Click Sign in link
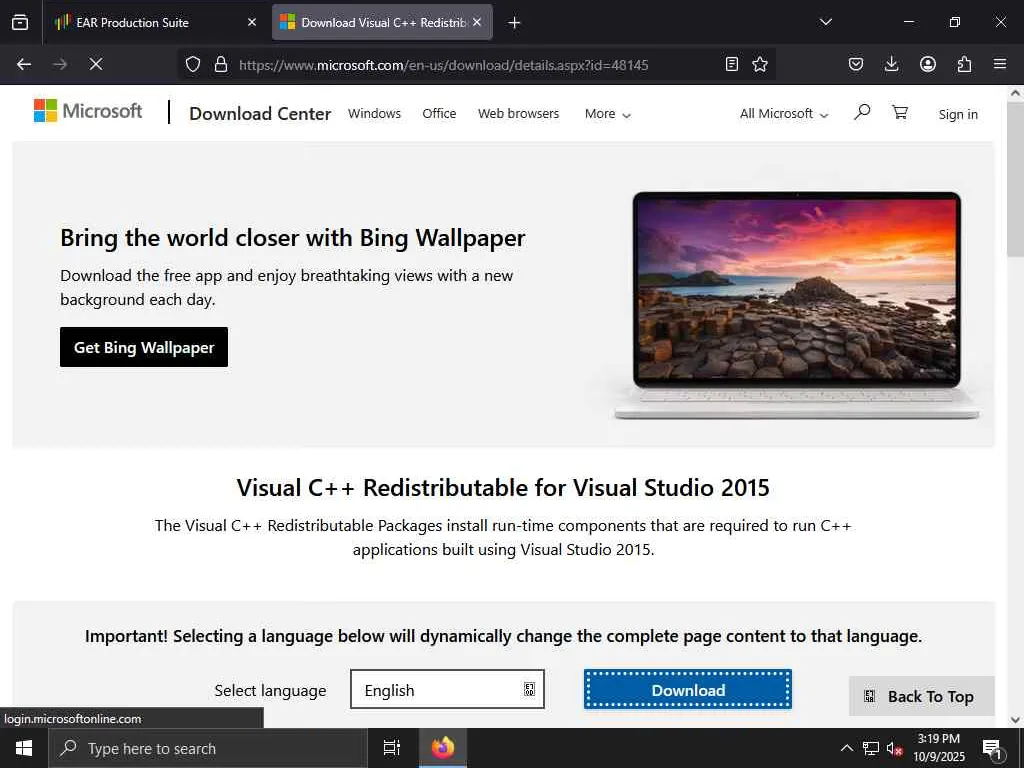The width and height of the screenshot is (1024, 768). [958, 114]
